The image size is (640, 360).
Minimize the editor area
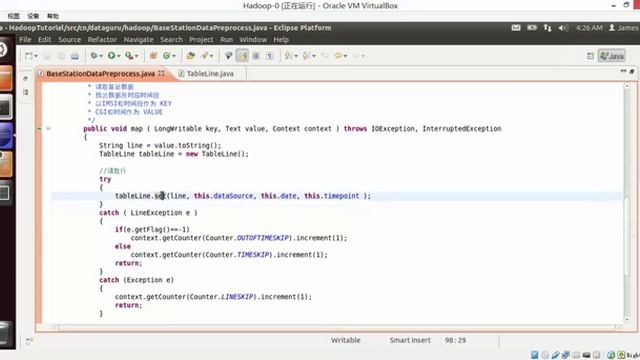pos(623,71)
